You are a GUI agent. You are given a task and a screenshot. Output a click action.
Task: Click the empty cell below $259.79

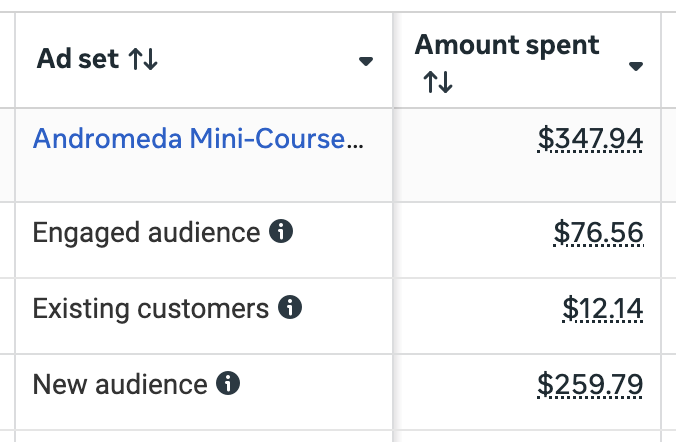528,435
